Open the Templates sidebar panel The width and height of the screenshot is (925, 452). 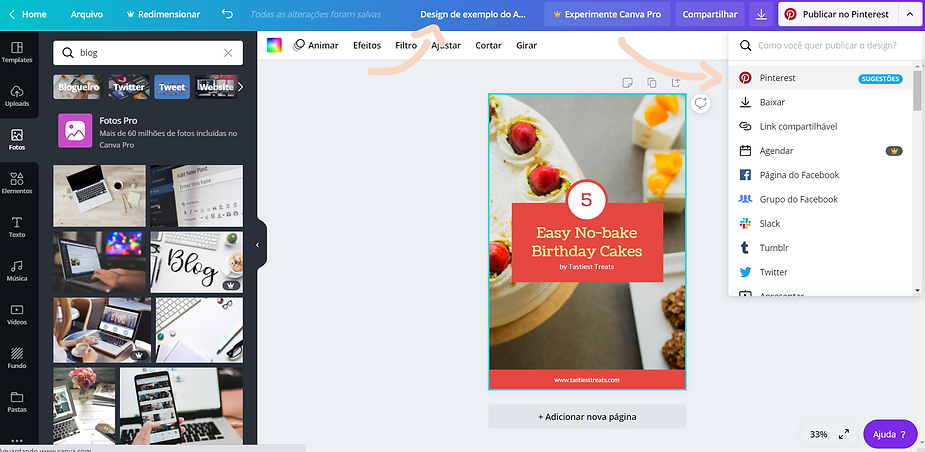[x=17, y=52]
